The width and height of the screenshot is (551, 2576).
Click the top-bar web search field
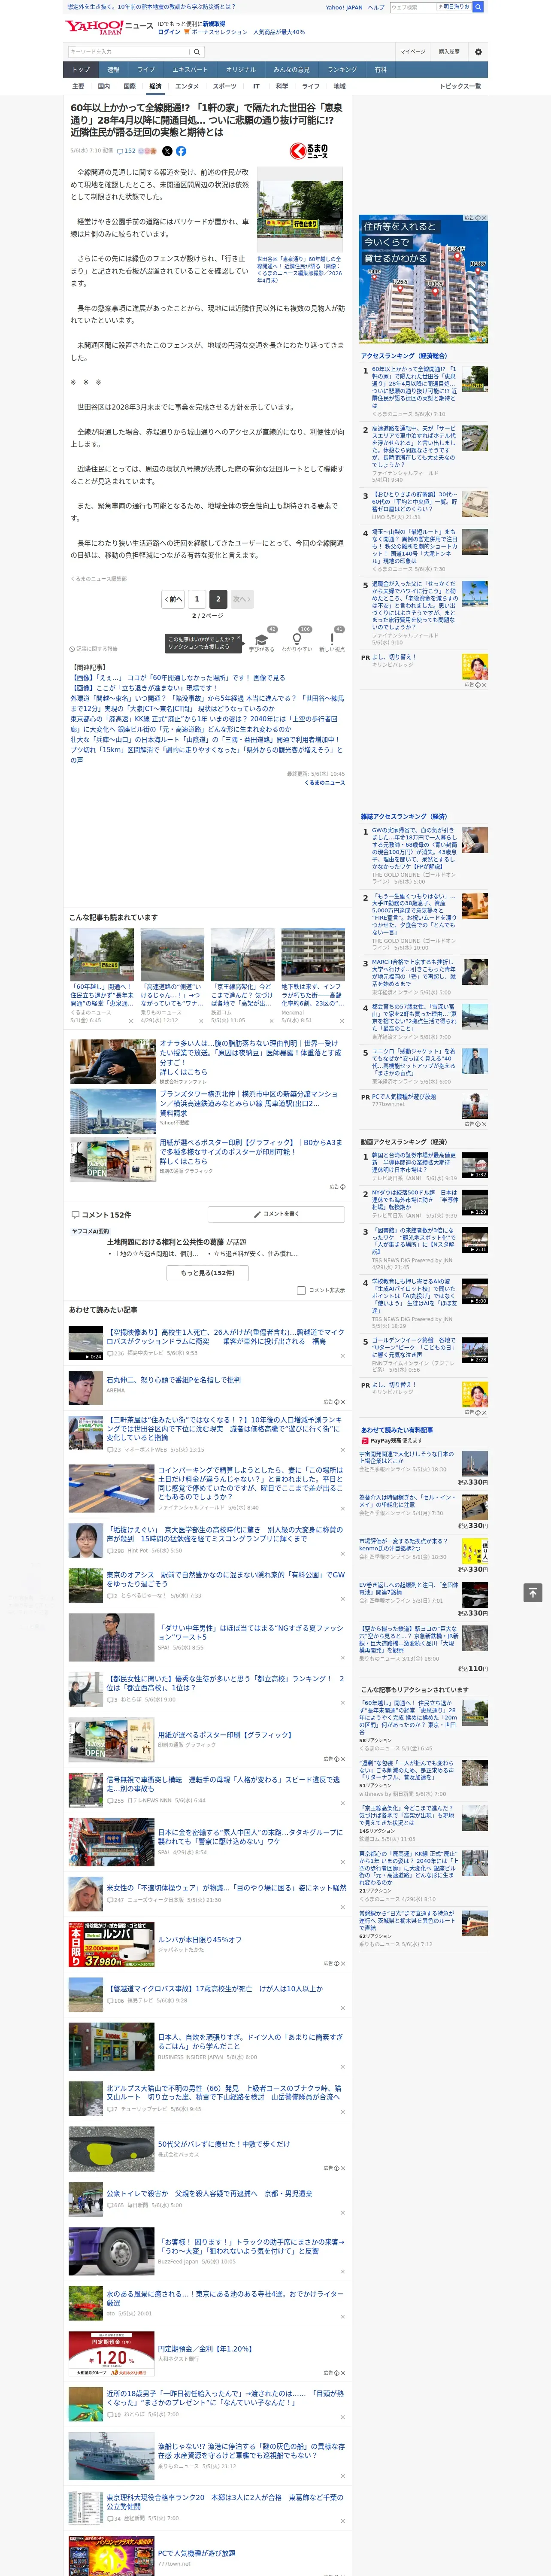(x=430, y=7)
